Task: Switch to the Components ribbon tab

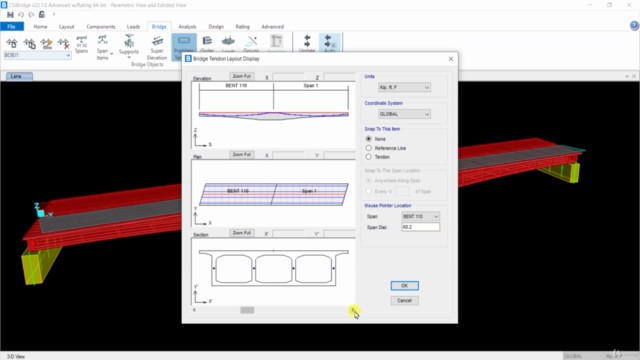Action: click(x=101, y=27)
